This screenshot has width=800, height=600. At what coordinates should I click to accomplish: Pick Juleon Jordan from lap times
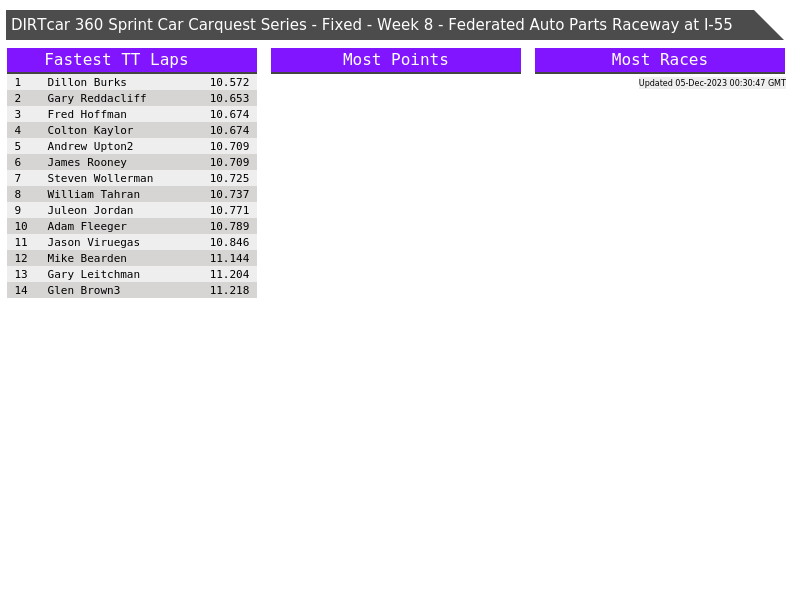(x=90, y=210)
